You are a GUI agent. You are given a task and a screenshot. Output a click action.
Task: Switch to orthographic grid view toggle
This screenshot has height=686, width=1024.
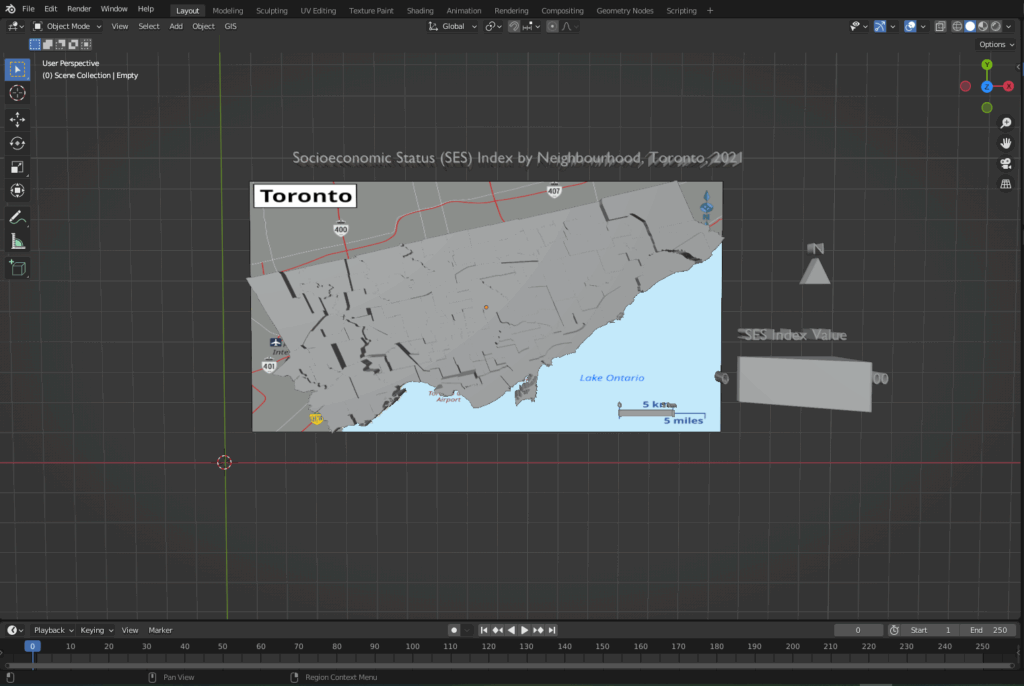(x=1006, y=184)
